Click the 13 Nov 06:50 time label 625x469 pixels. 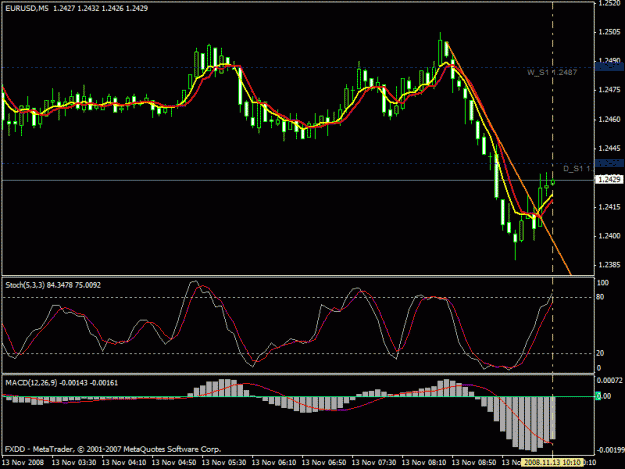click(324, 463)
